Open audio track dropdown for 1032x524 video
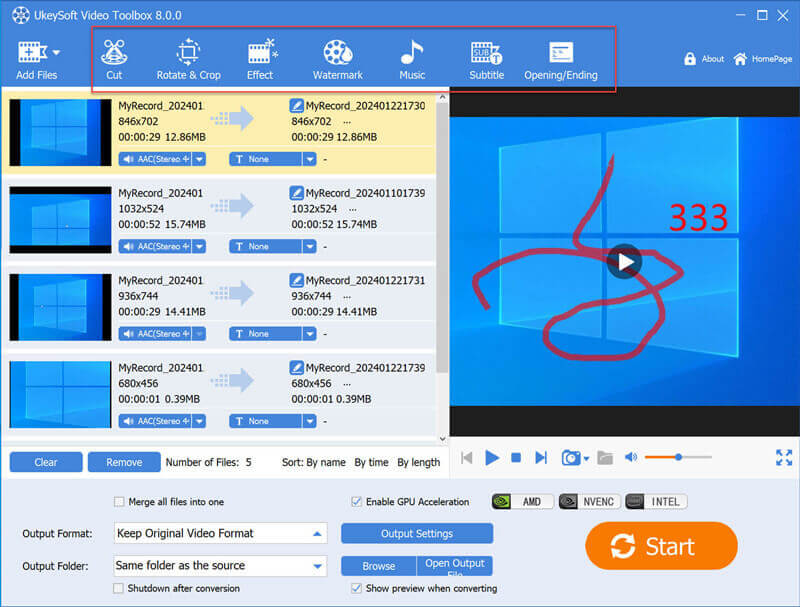 [x=199, y=246]
